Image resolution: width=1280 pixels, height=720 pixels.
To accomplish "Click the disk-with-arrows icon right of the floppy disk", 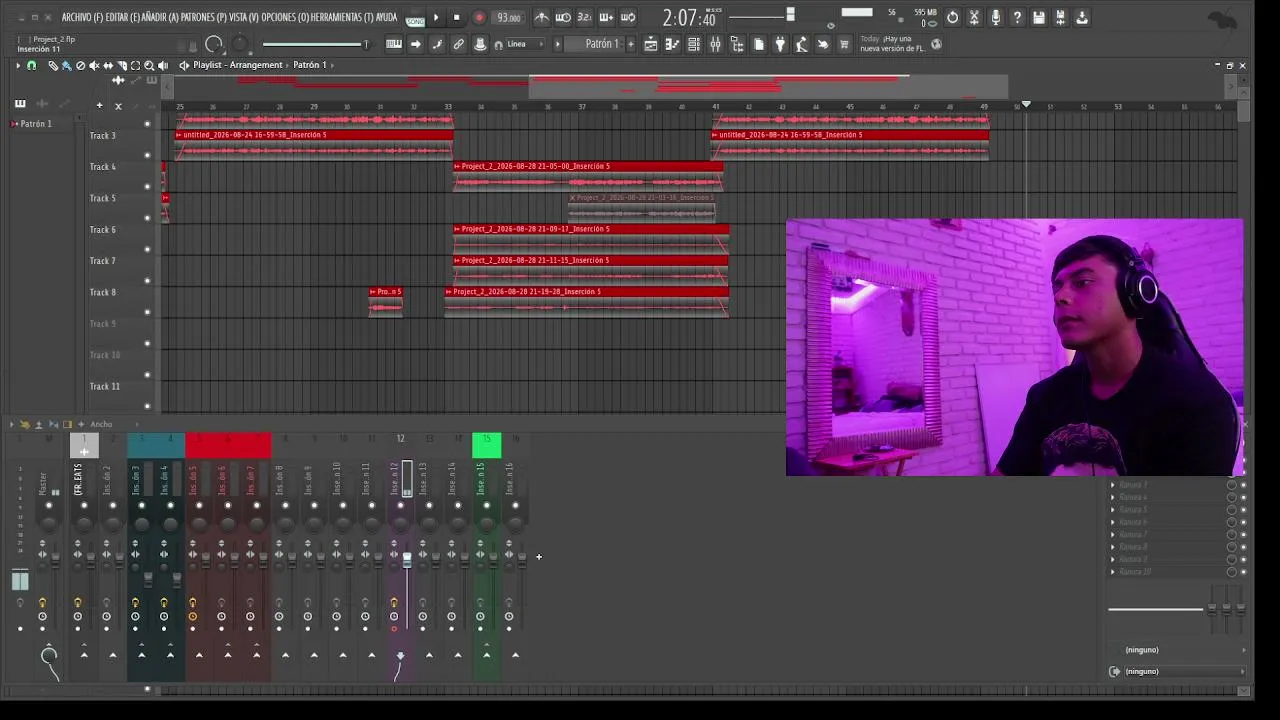I will 1061,17.
